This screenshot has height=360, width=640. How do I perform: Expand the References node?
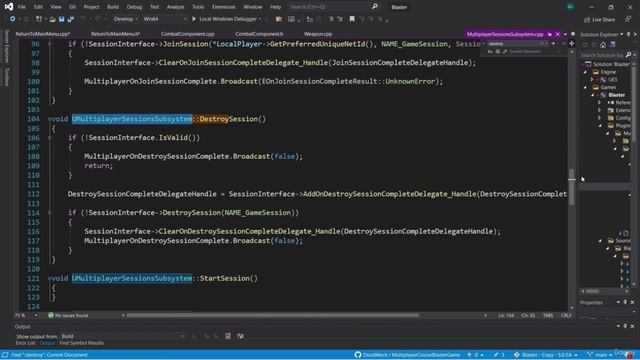tap(600, 102)
